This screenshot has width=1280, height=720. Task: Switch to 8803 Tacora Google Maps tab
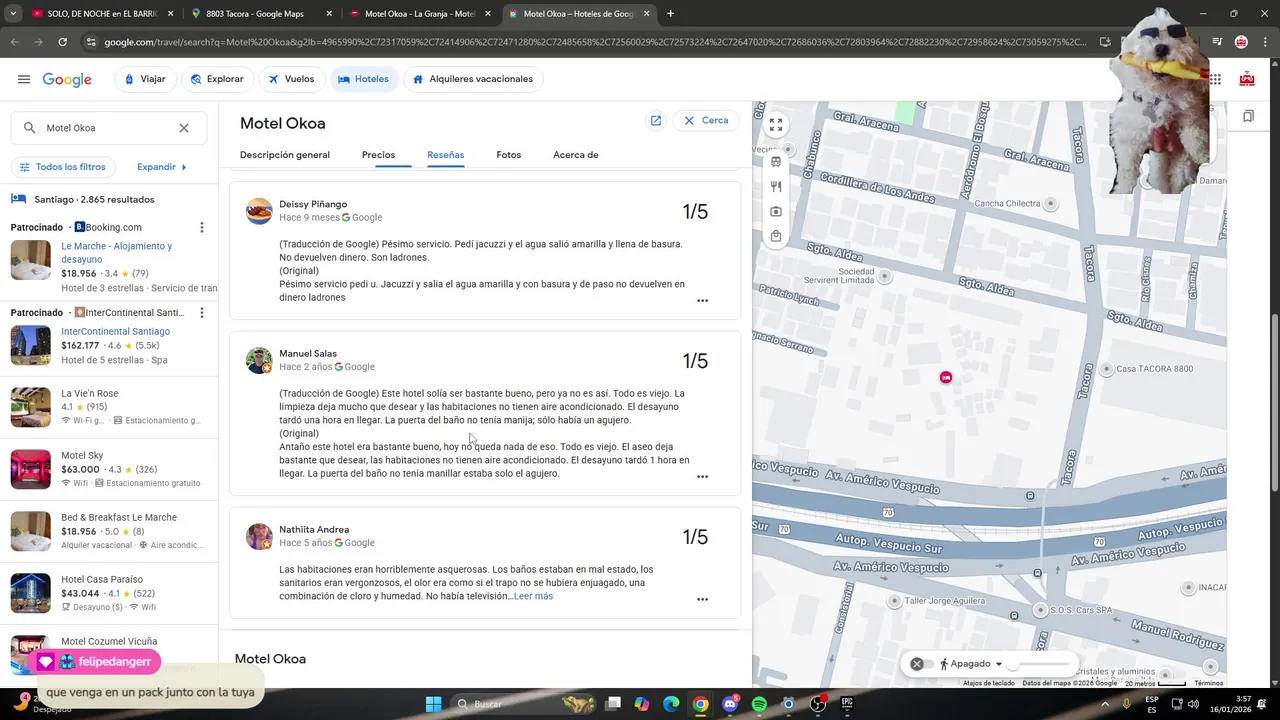(x=262, y=14)
